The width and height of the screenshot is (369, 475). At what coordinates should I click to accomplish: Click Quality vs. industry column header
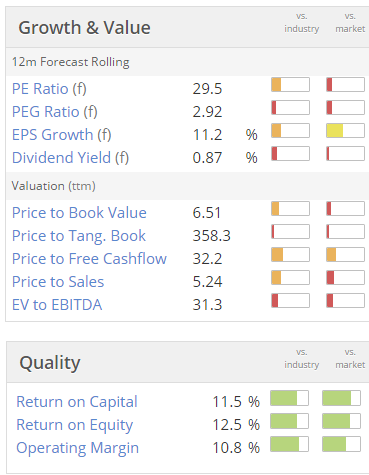coord(302,359)
